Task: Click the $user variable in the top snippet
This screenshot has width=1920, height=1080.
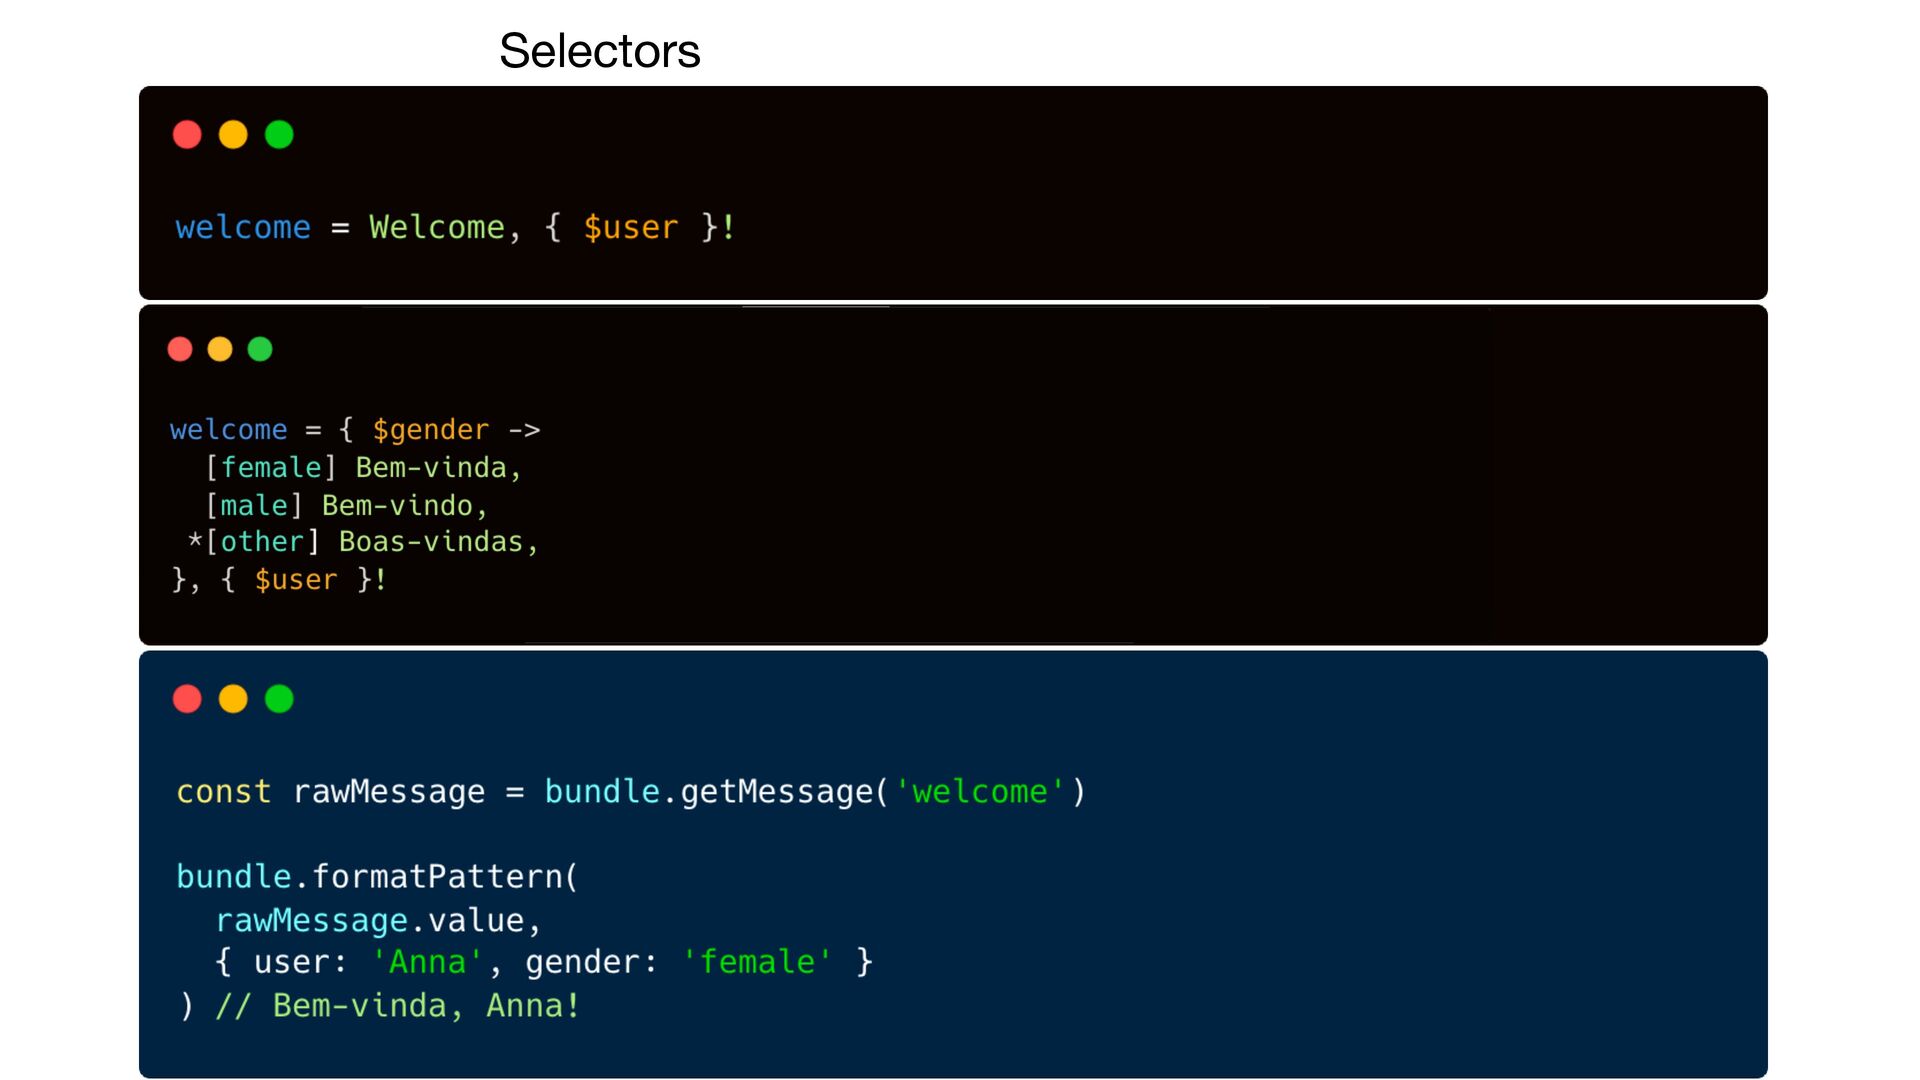Action: tap(631, 228)
